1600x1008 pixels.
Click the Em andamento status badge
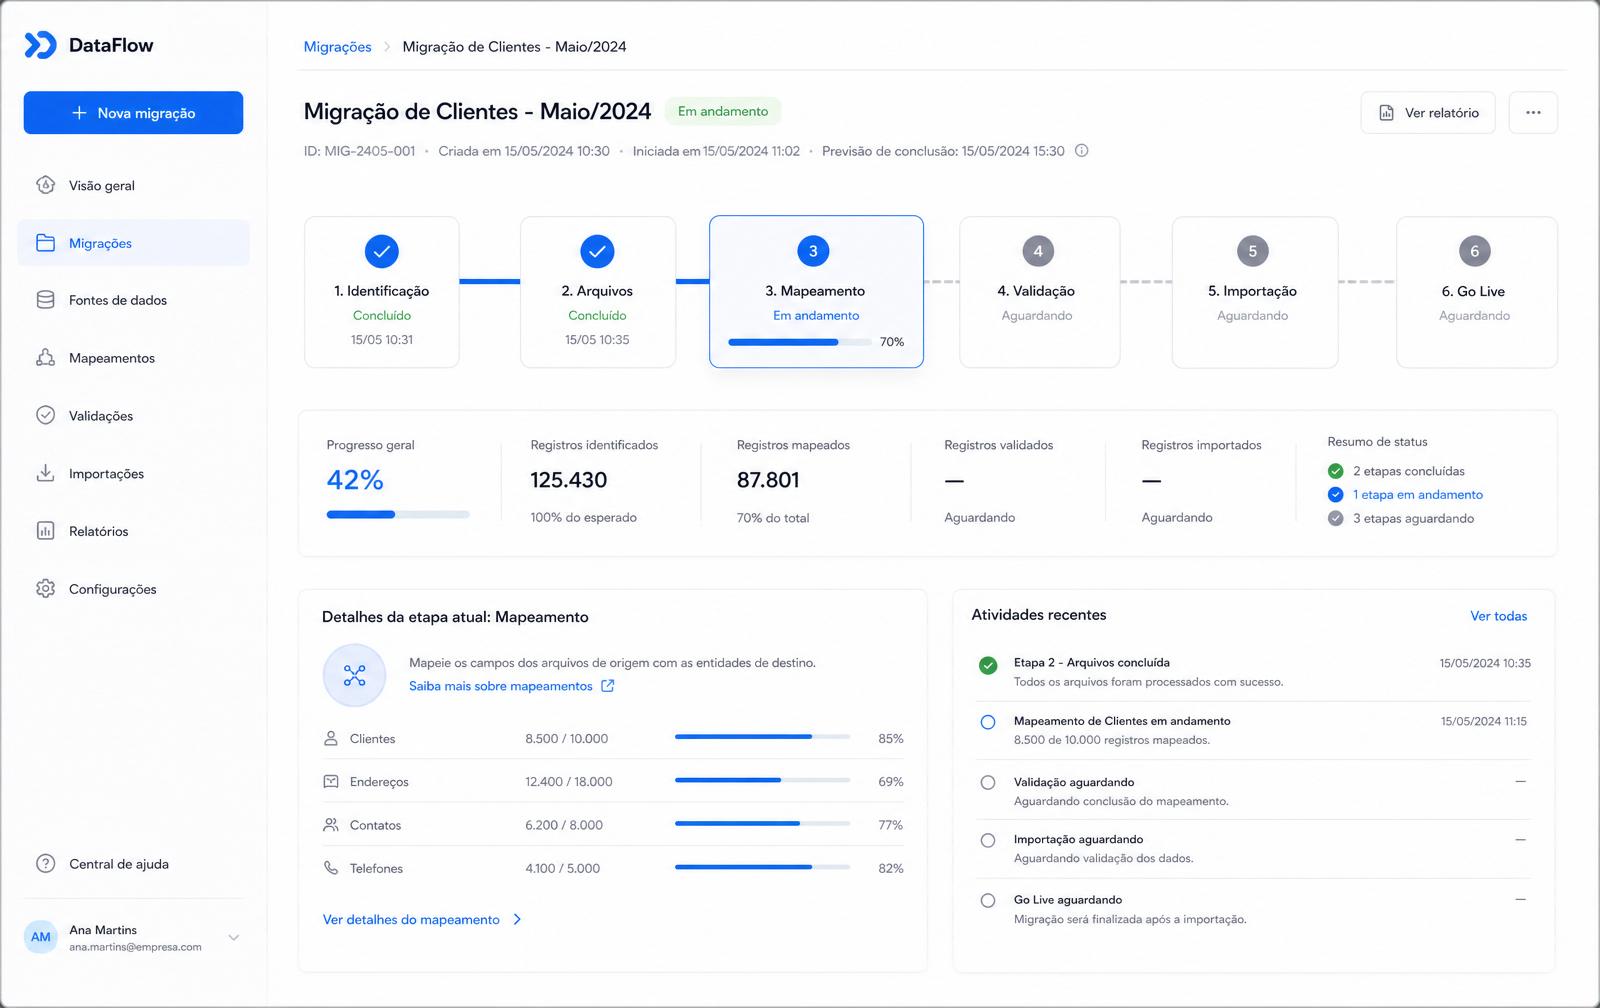(x=723, y=112)
